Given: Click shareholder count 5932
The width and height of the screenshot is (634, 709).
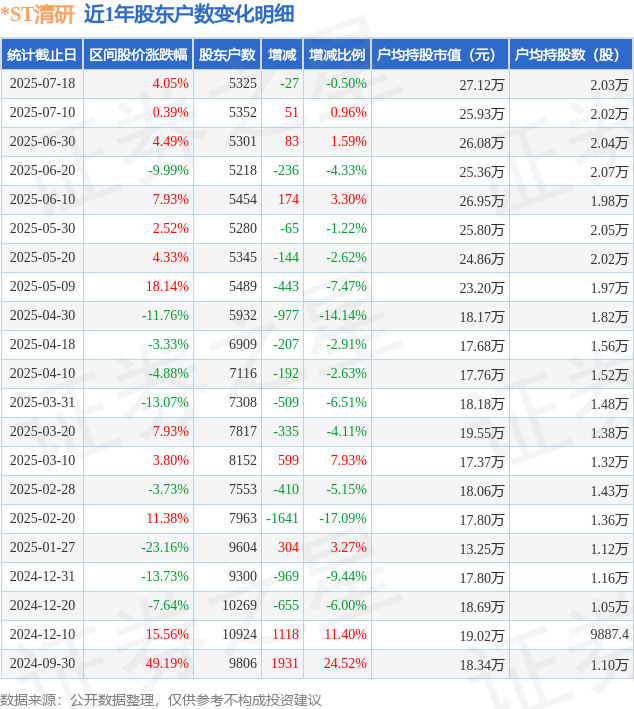Looking at the screenshot, I should click(243, 315).
